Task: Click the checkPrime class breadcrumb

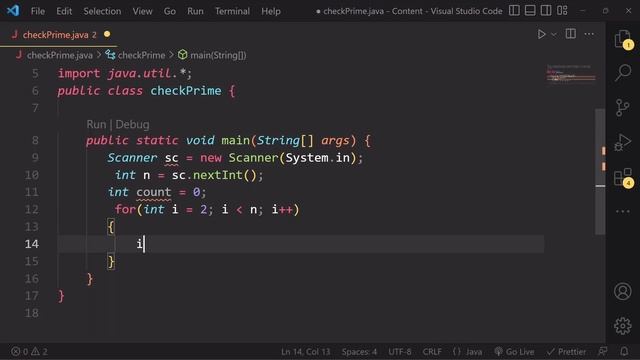Action: (141, 55)
